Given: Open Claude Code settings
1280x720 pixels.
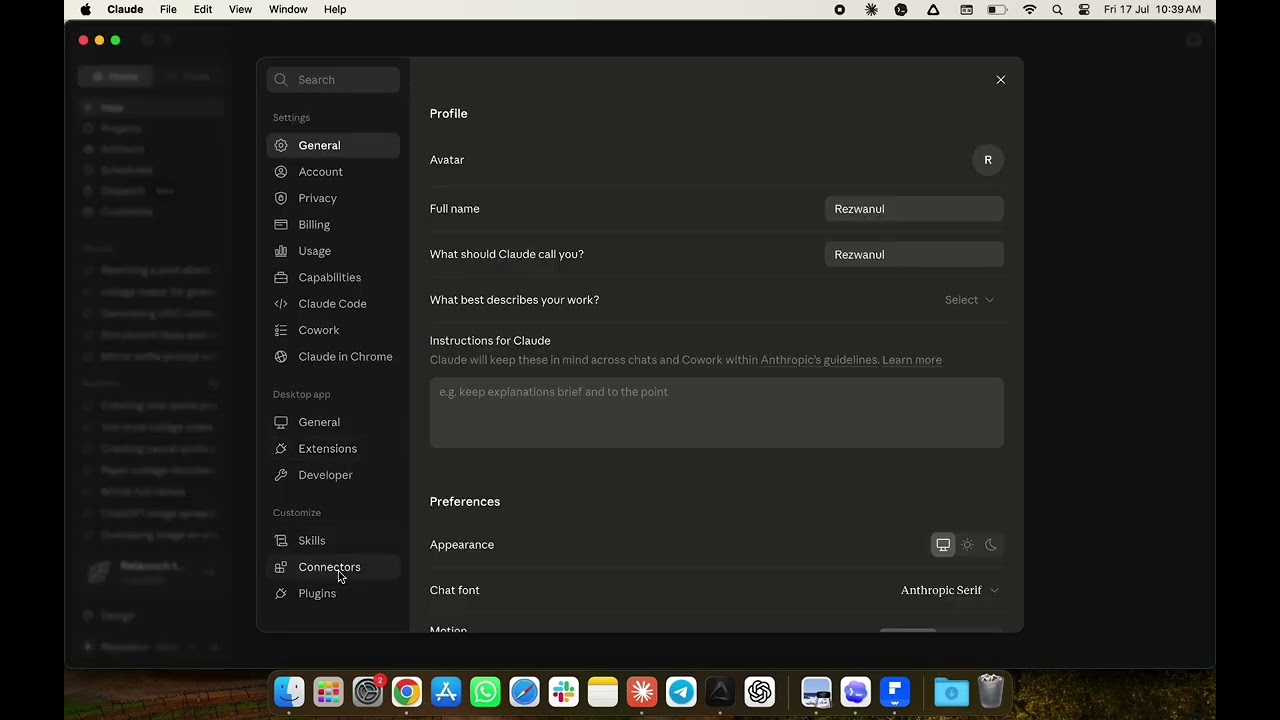Looking at the screenshot, I should coord(333,304).
